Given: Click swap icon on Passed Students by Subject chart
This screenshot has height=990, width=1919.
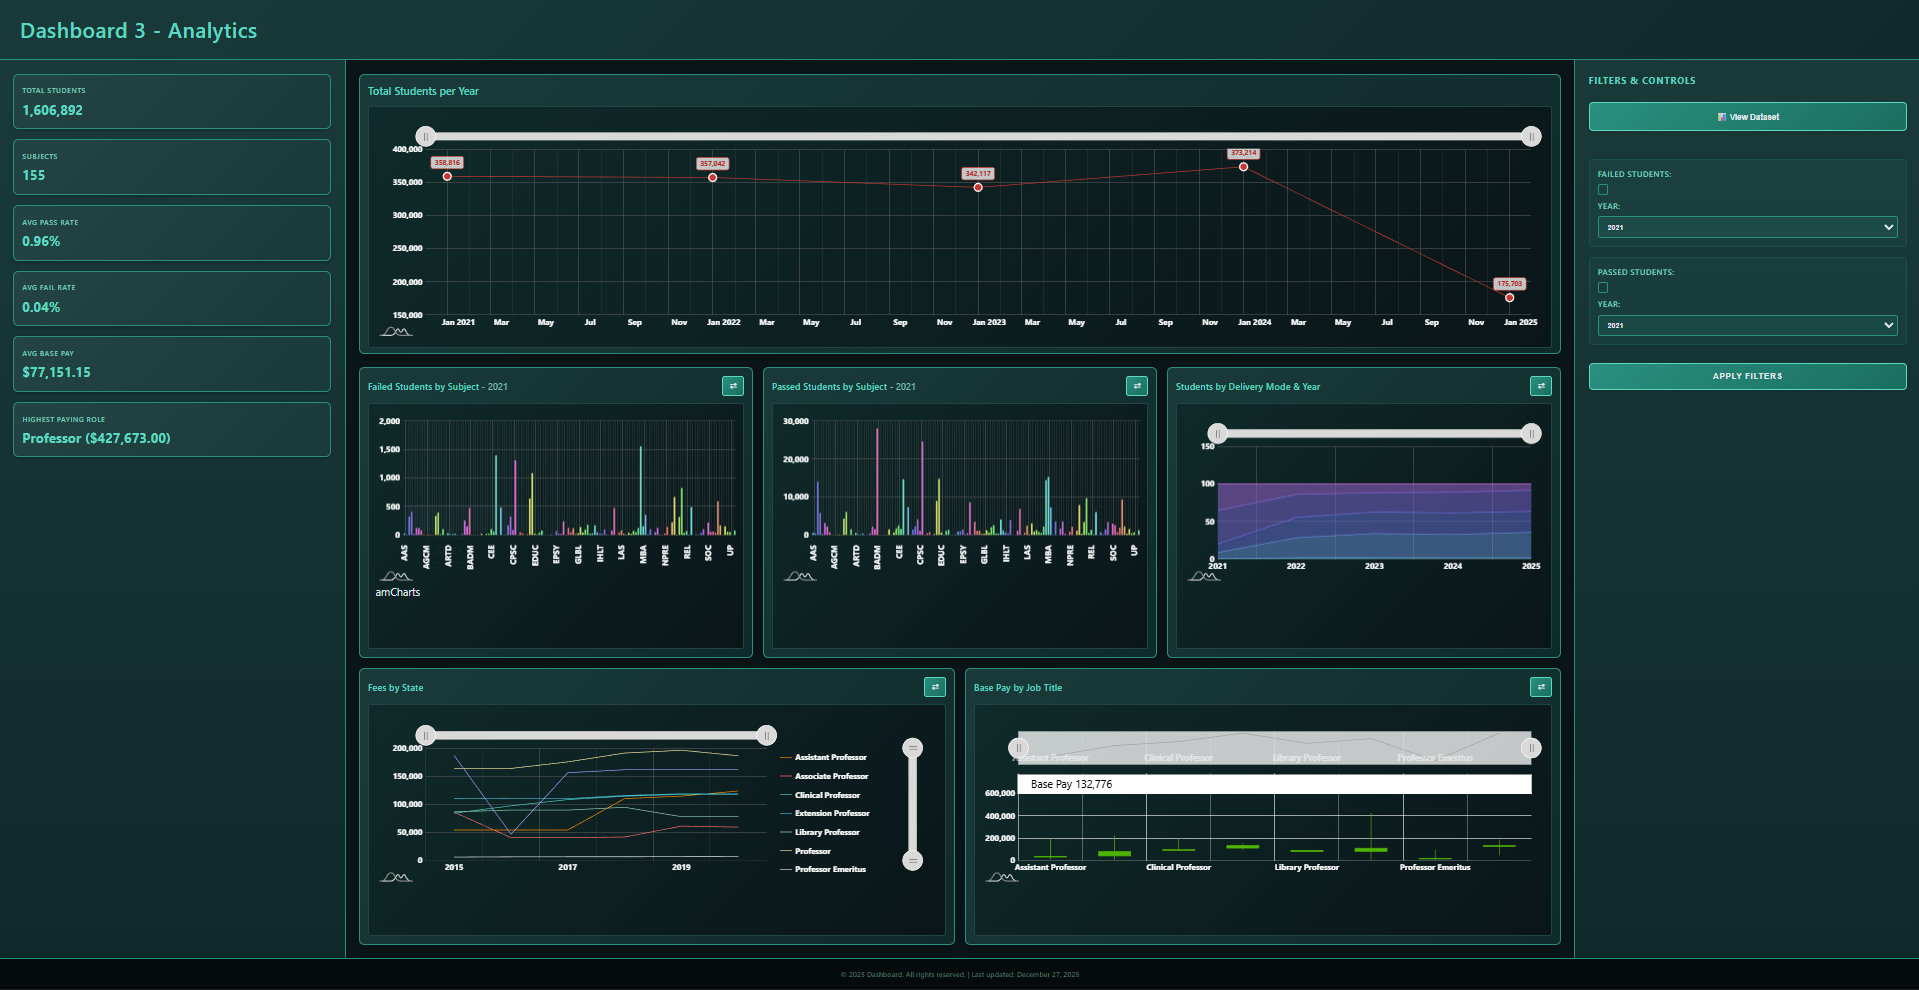Looking at the screenshot, I should [x=1136, y=386].
